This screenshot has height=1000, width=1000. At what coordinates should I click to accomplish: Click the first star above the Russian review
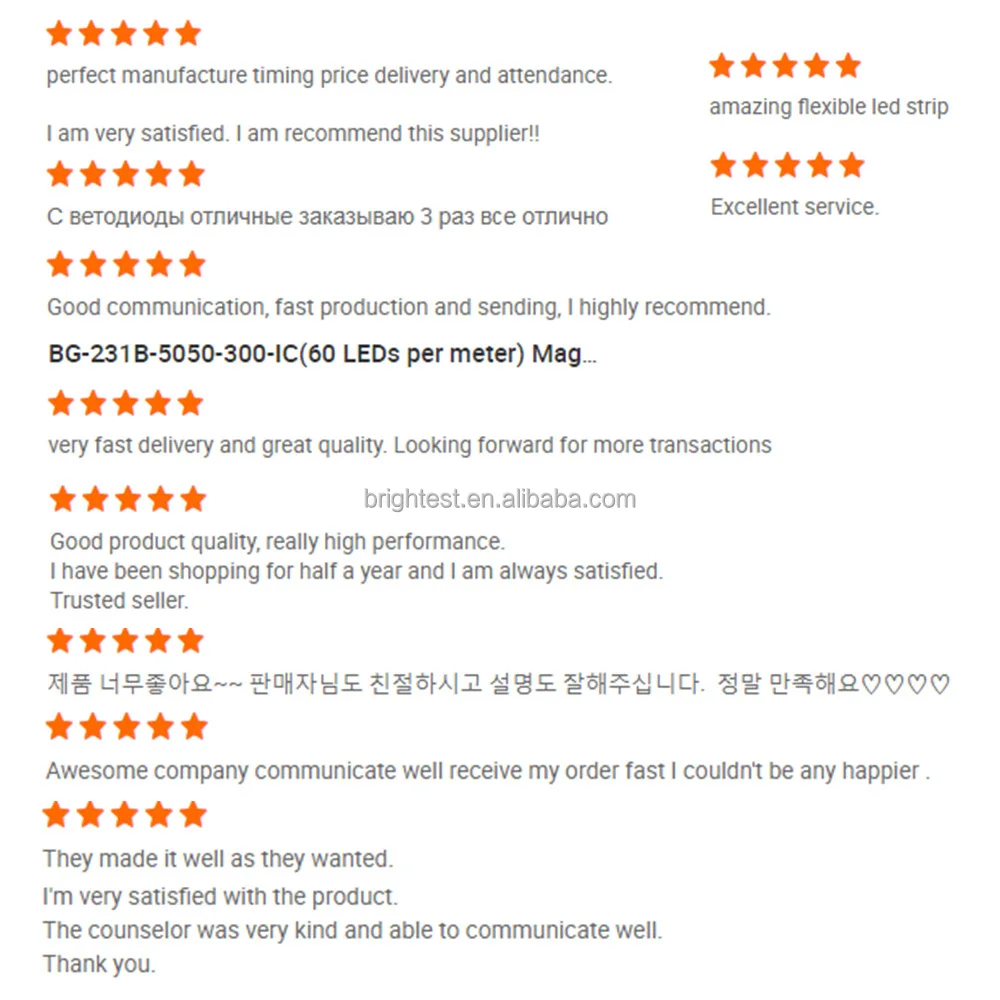[60, 174]
